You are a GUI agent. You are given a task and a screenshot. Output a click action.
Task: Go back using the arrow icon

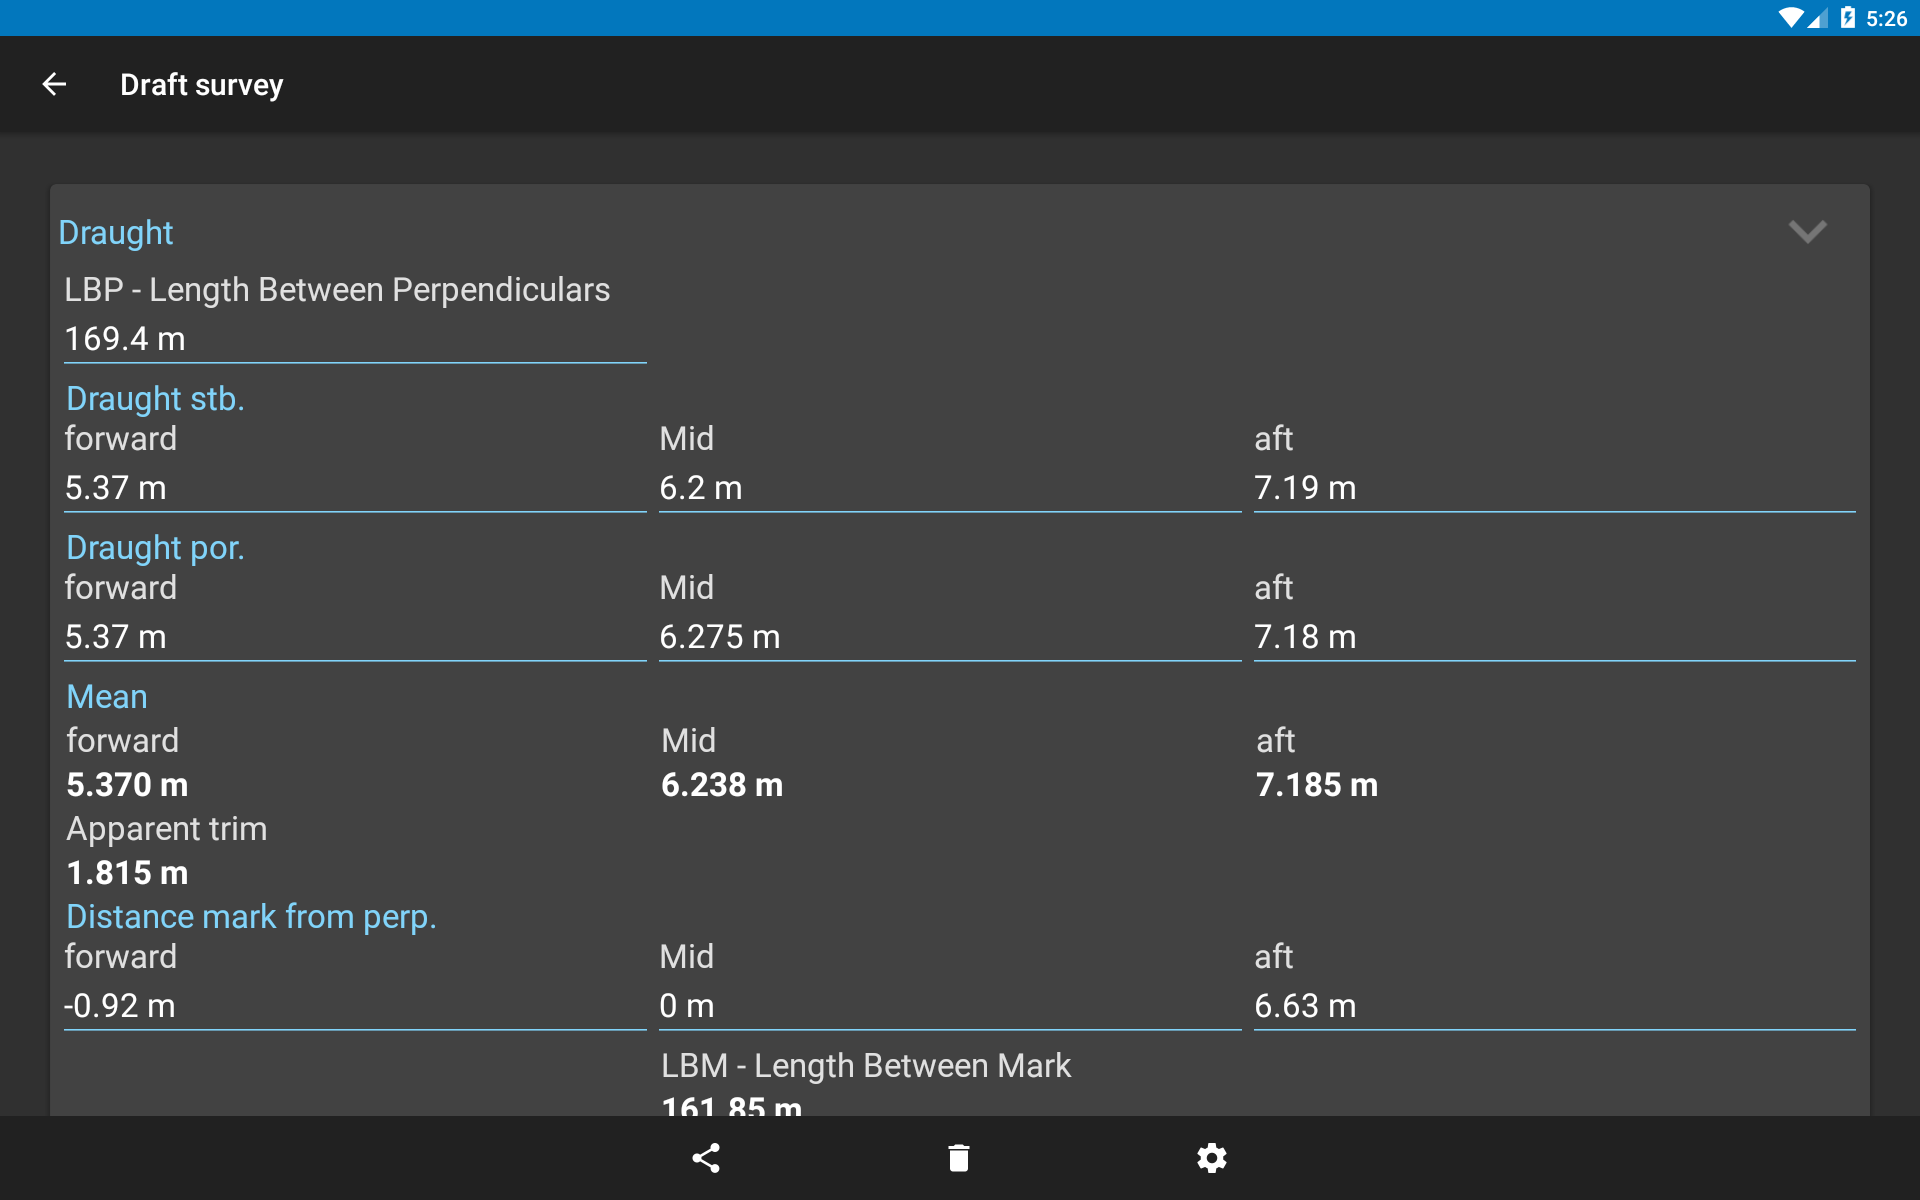tap(55, 85)
